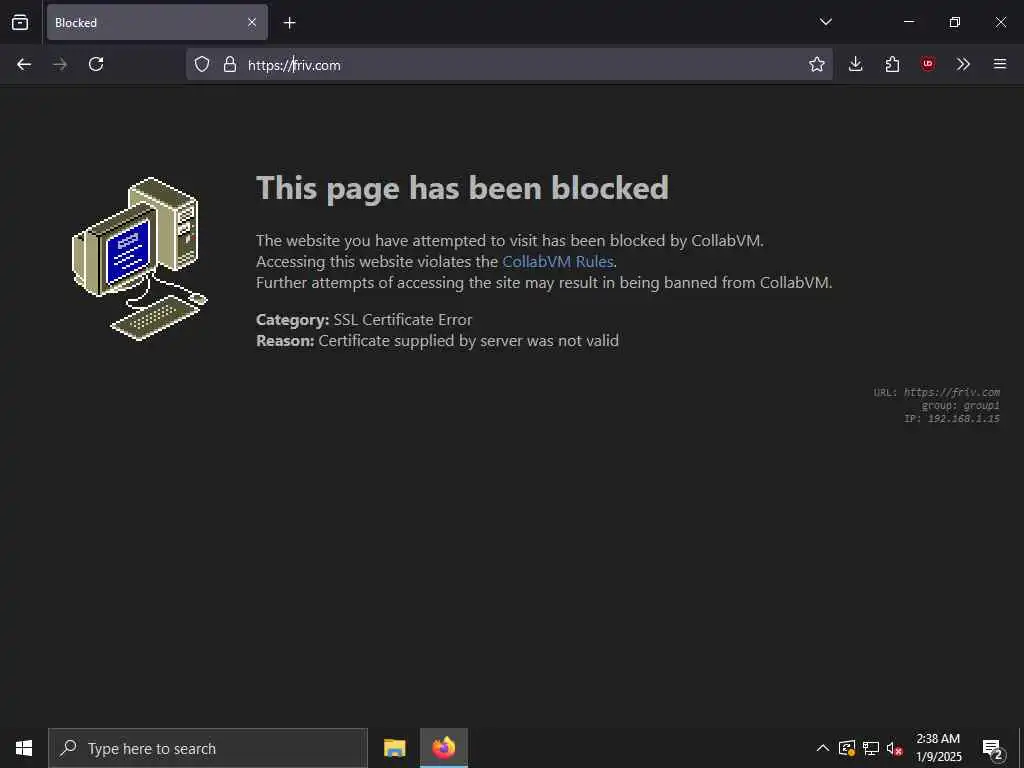Open File Explorer from the taskbar

click(394, 748)
